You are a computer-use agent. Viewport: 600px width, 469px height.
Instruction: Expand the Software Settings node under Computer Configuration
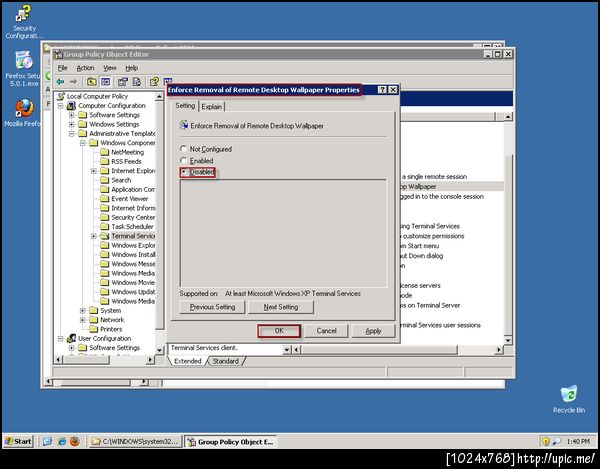click(x=72, y=115)
